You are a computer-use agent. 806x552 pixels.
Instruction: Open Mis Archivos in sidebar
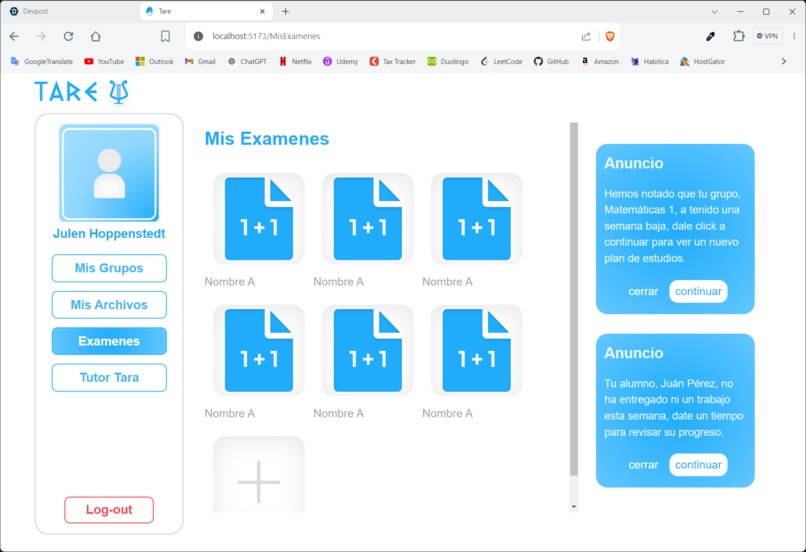tap(109, 305)
